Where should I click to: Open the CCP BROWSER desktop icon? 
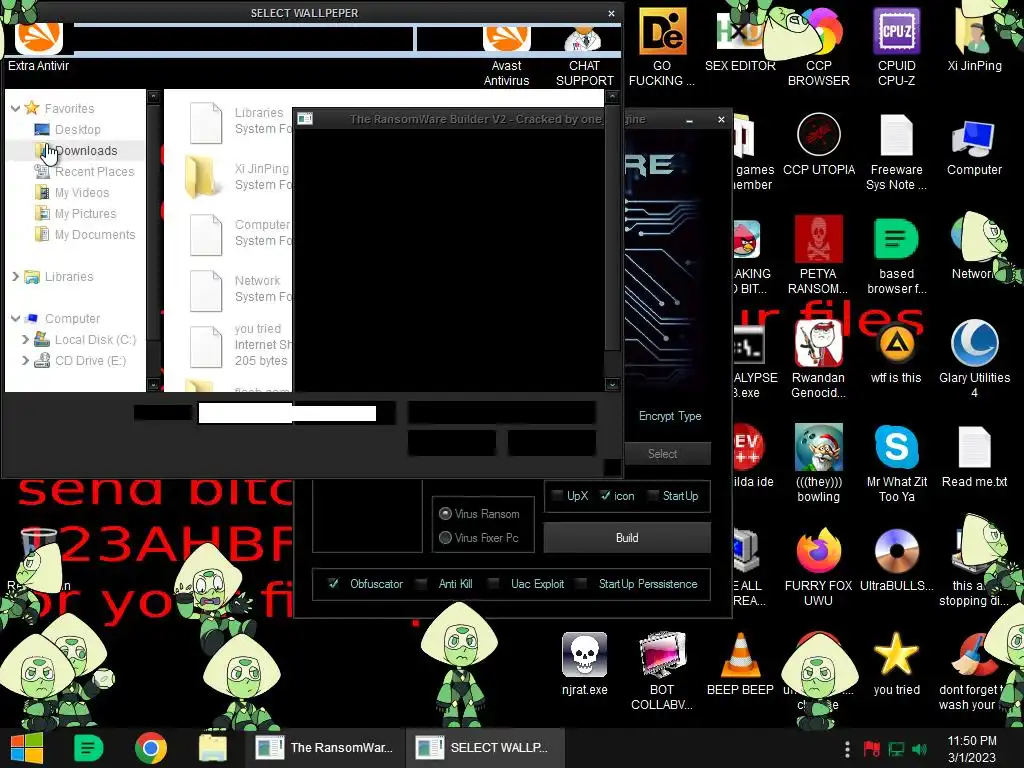pyautogui.click(x=818, y=47)
